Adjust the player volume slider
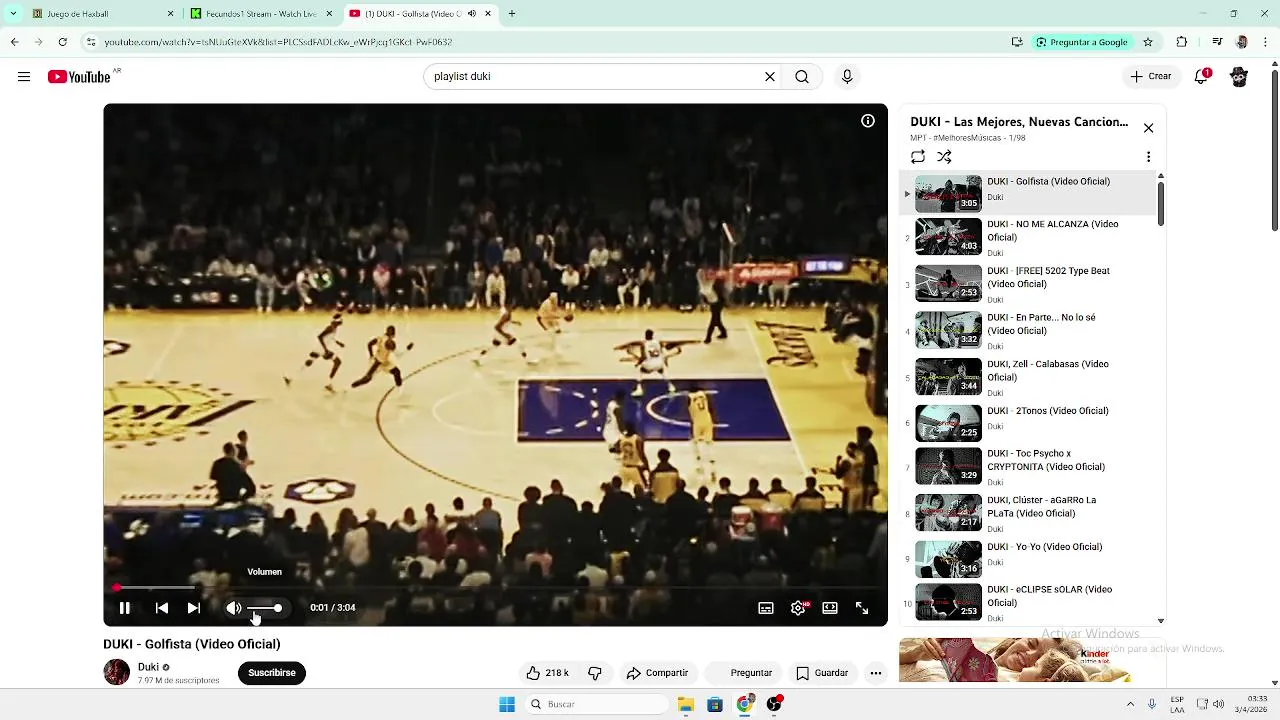Screen dimensions: 1280x720 tap(265, 608)
